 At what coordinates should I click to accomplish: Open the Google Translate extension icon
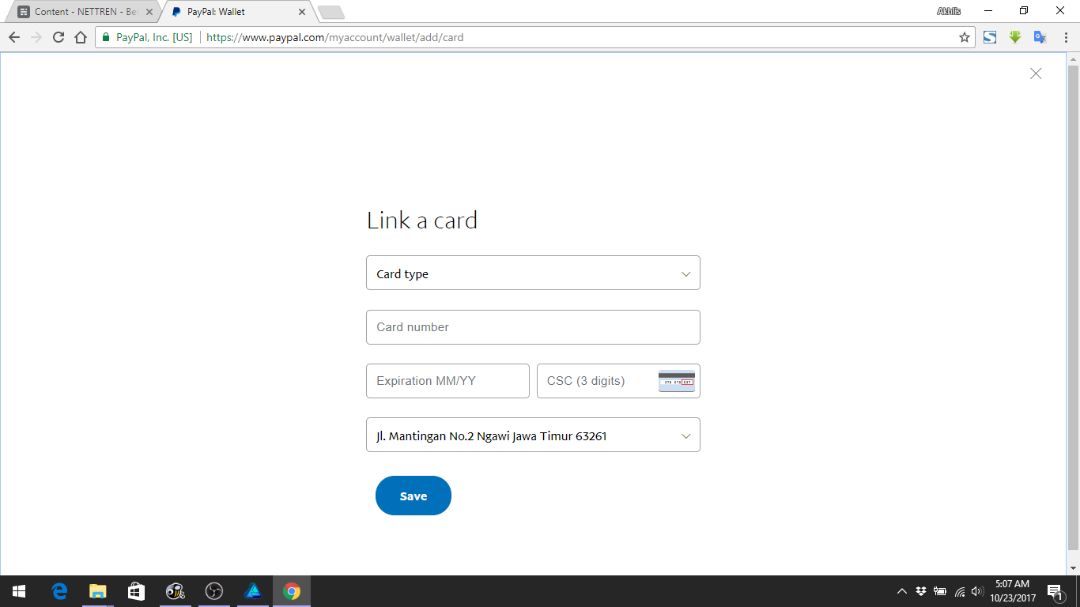click(1040, 37)
